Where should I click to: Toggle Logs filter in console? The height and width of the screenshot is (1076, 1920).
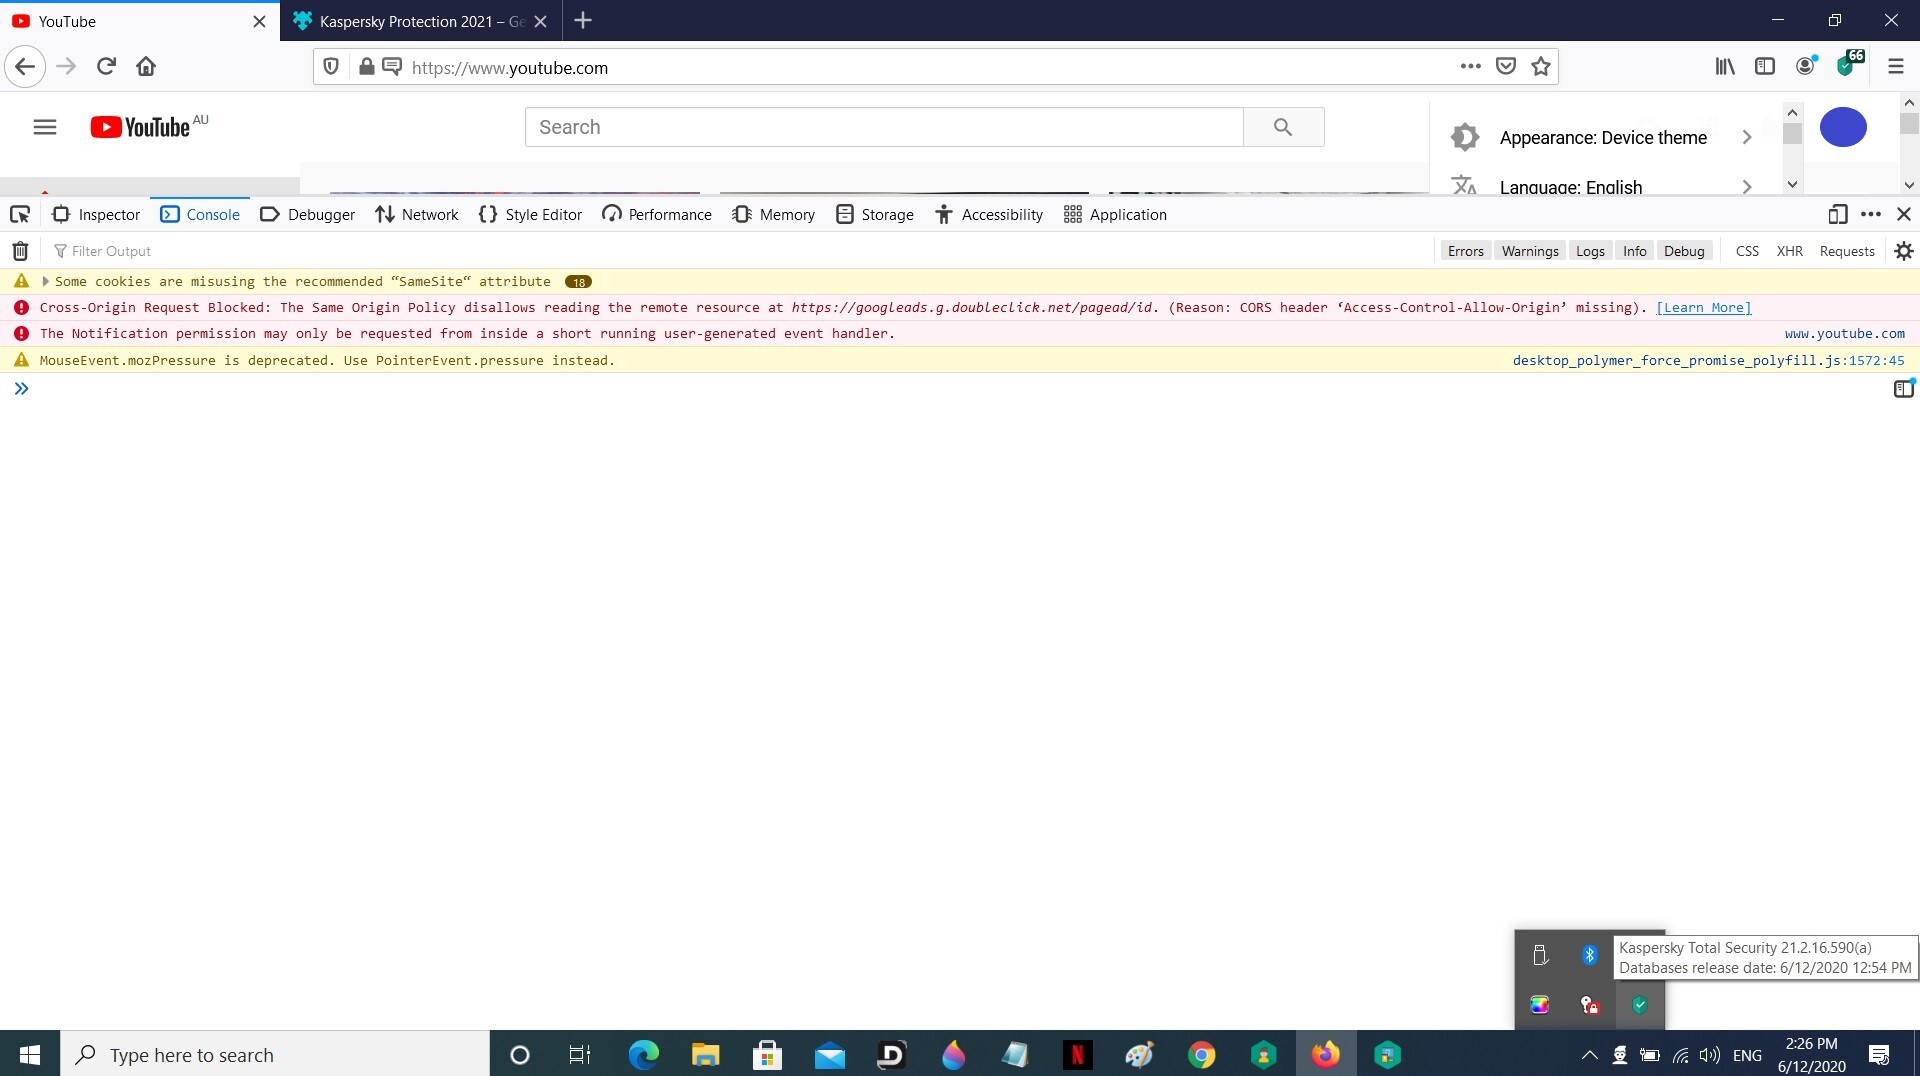[1590, 251]
